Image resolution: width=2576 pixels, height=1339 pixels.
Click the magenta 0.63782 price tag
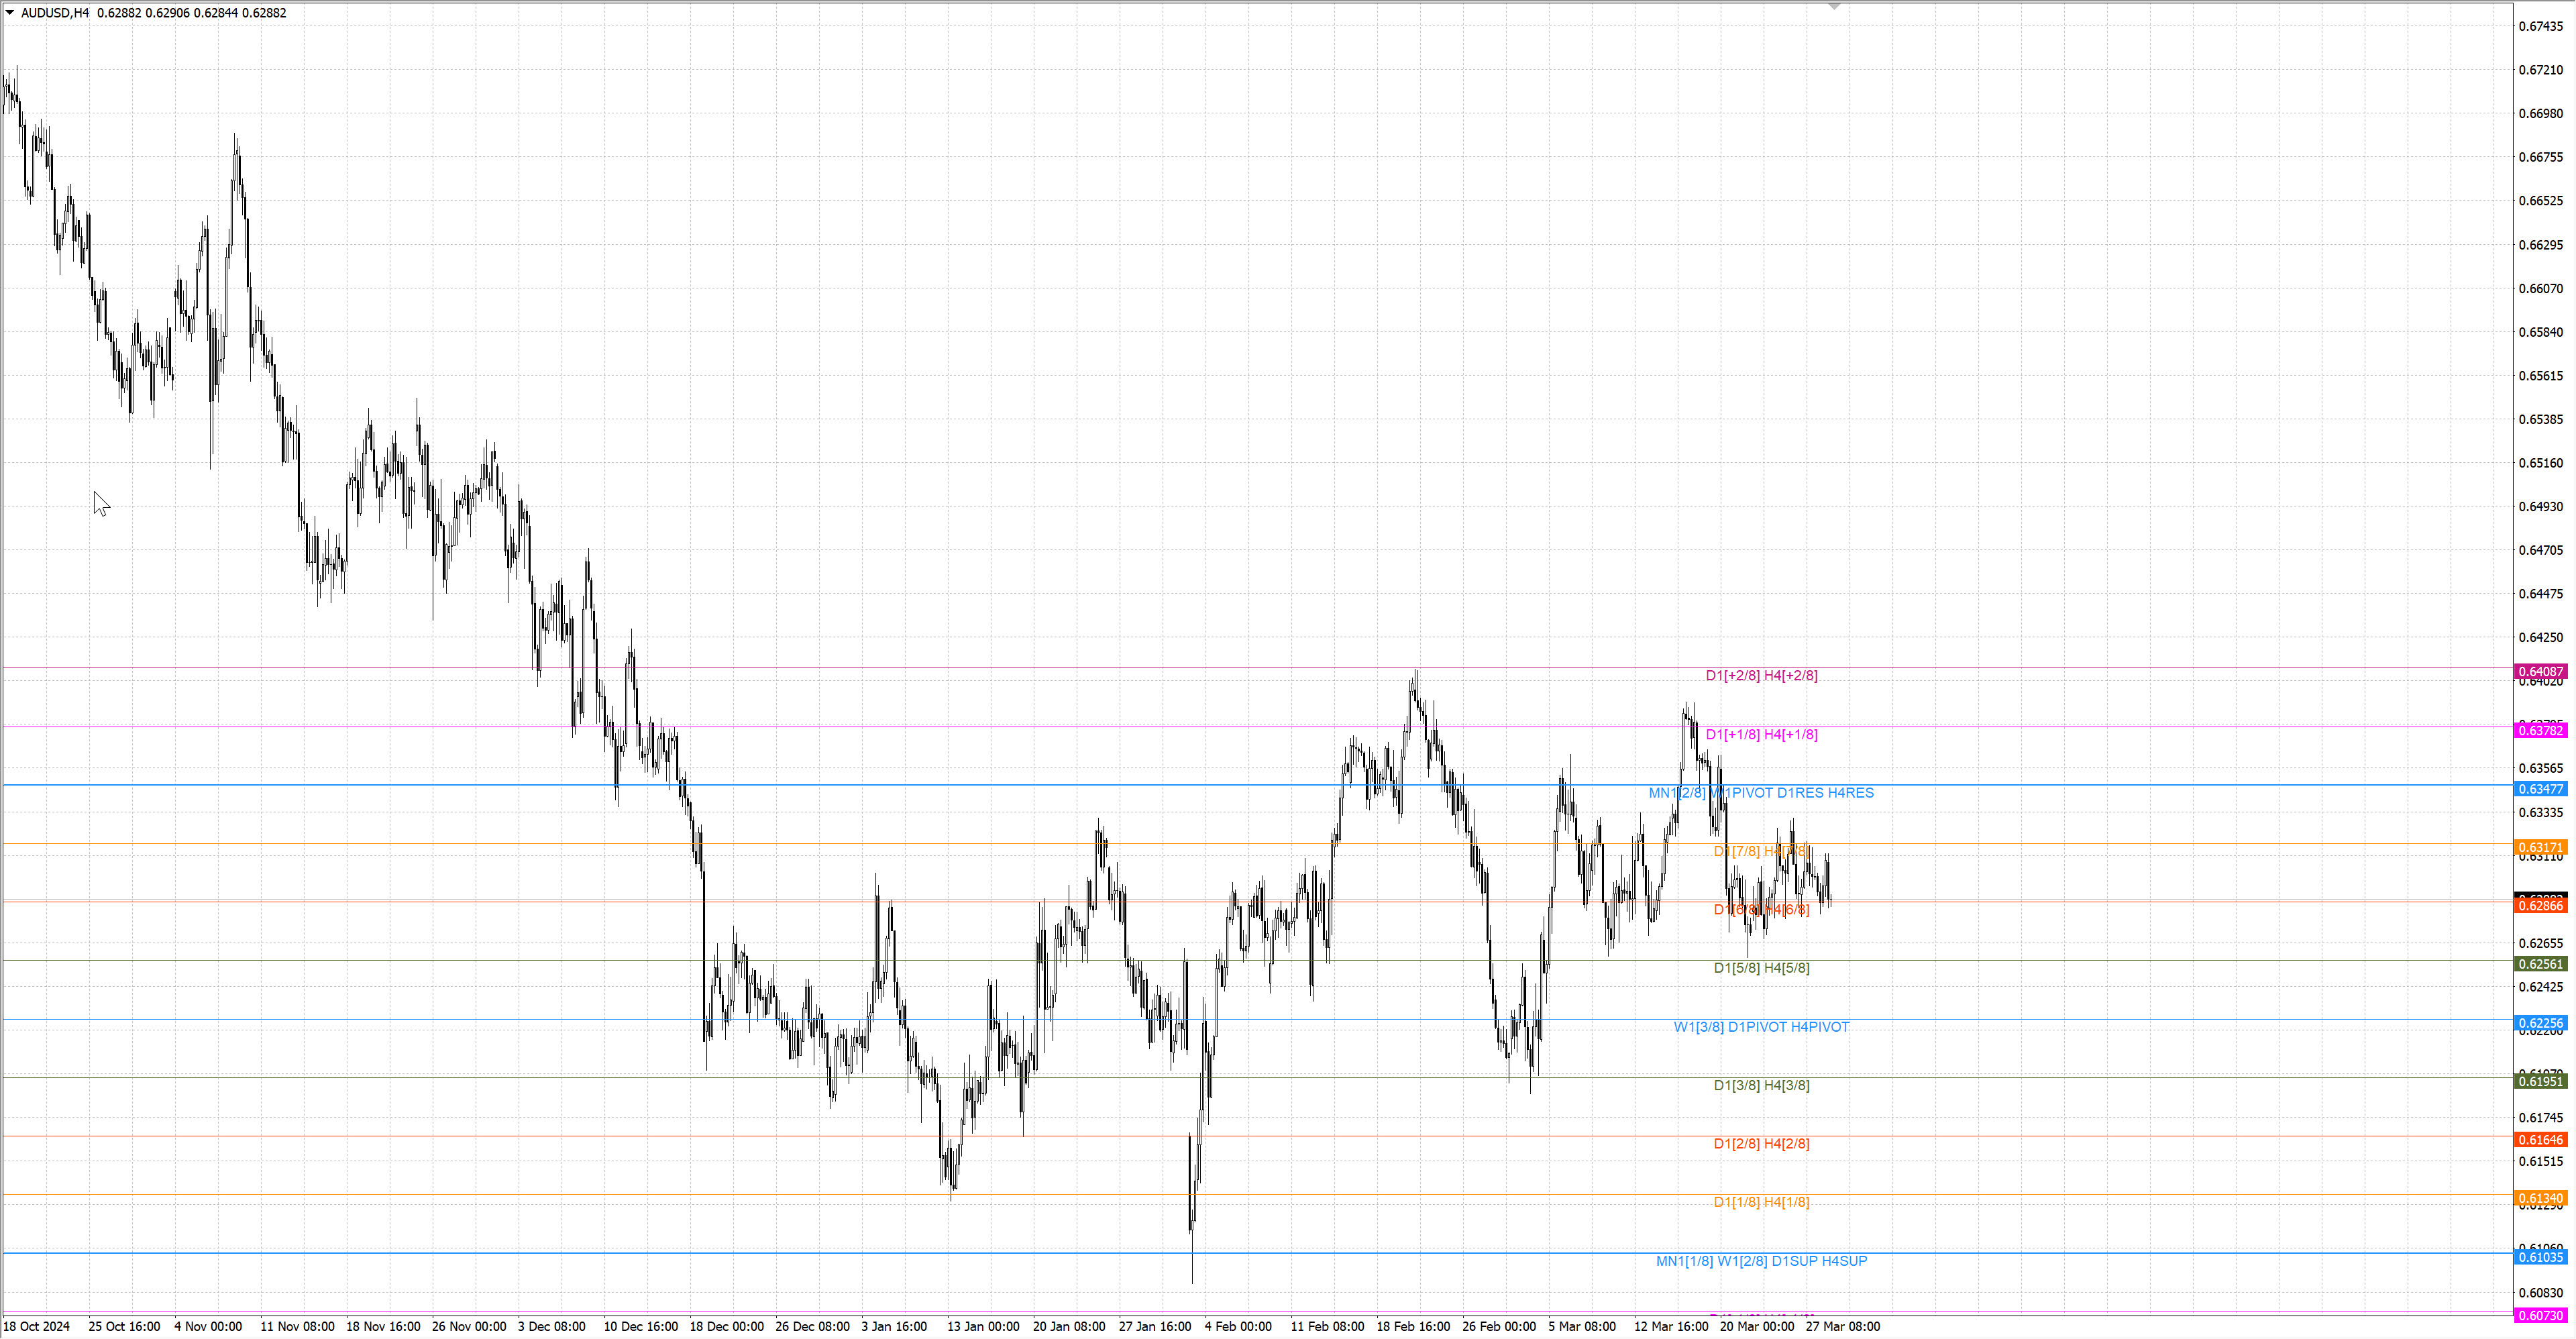pyautogui.click(x=2540, y=731)
